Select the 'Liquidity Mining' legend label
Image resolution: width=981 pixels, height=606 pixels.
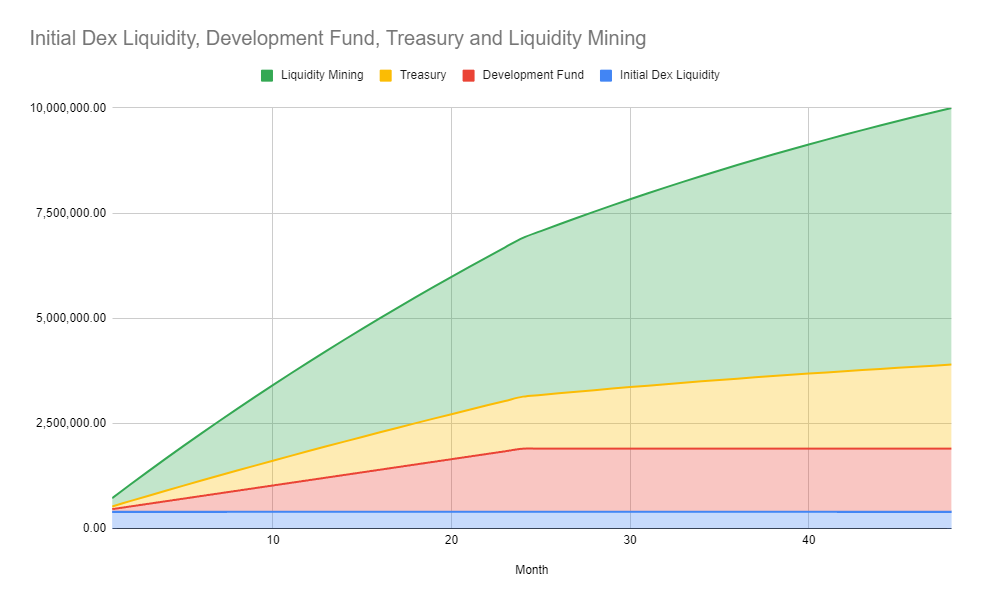tap(321, 75)
